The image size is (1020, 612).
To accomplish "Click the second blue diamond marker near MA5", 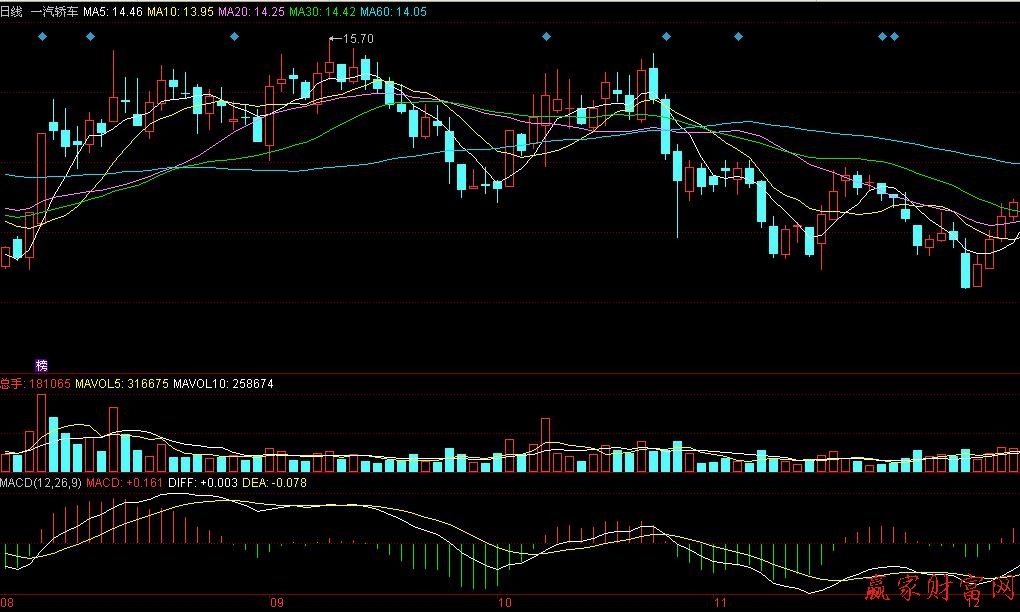I will tap(90, 37).
